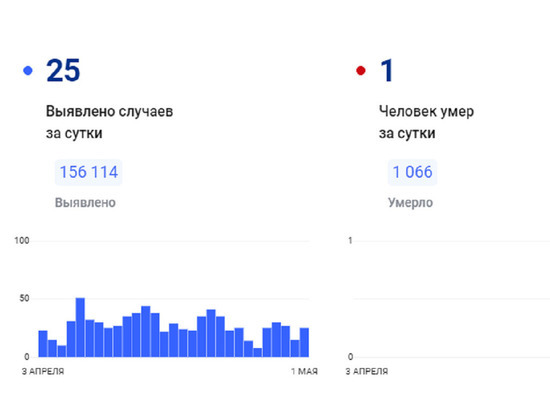Viewport: 550px width, 412px height.
Task: Click the 50 axis label in cases chart
Action: tap(24, 298)
